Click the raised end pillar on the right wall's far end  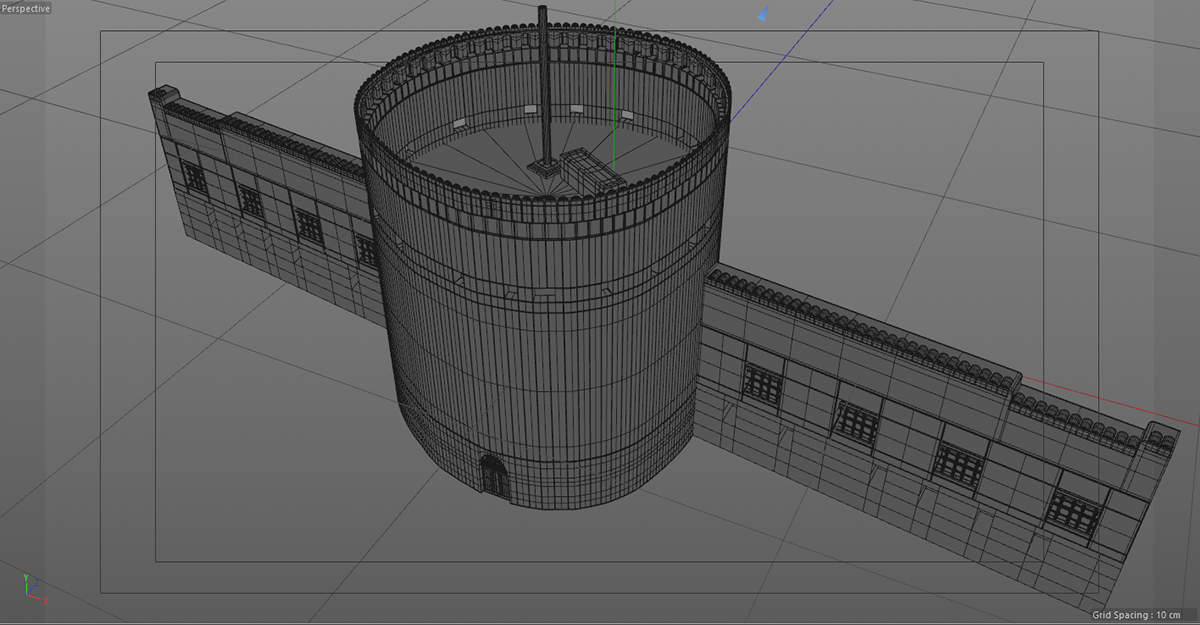pyautogui.click(x=1162, y=438)
